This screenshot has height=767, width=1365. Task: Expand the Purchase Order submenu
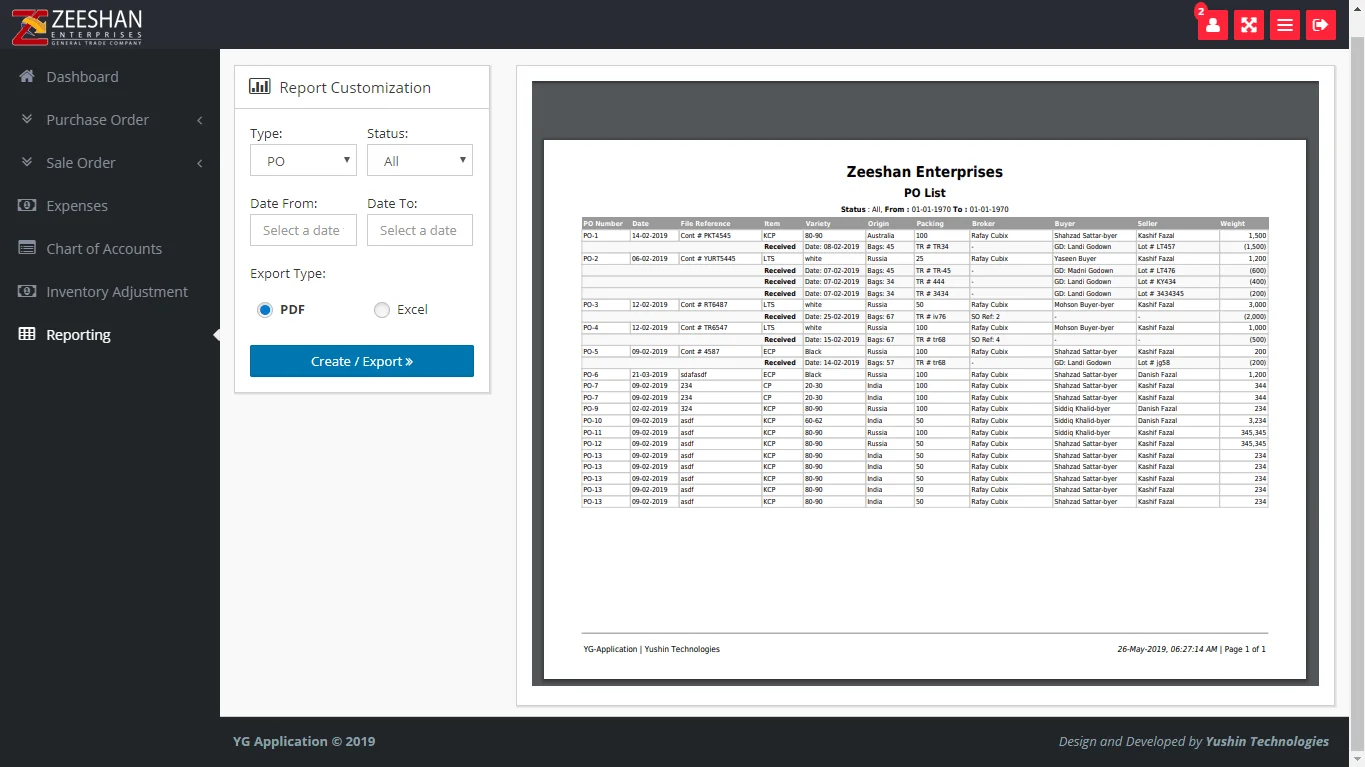click(97, 120)
